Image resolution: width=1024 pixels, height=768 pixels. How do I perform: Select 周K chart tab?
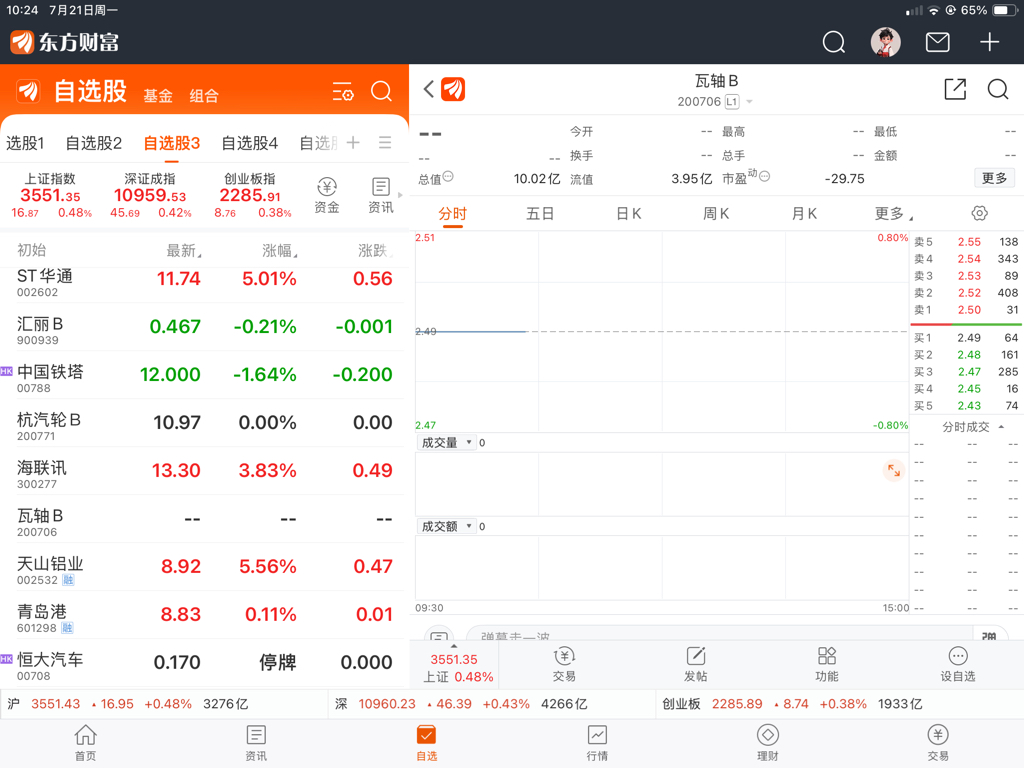click(716, 214)
